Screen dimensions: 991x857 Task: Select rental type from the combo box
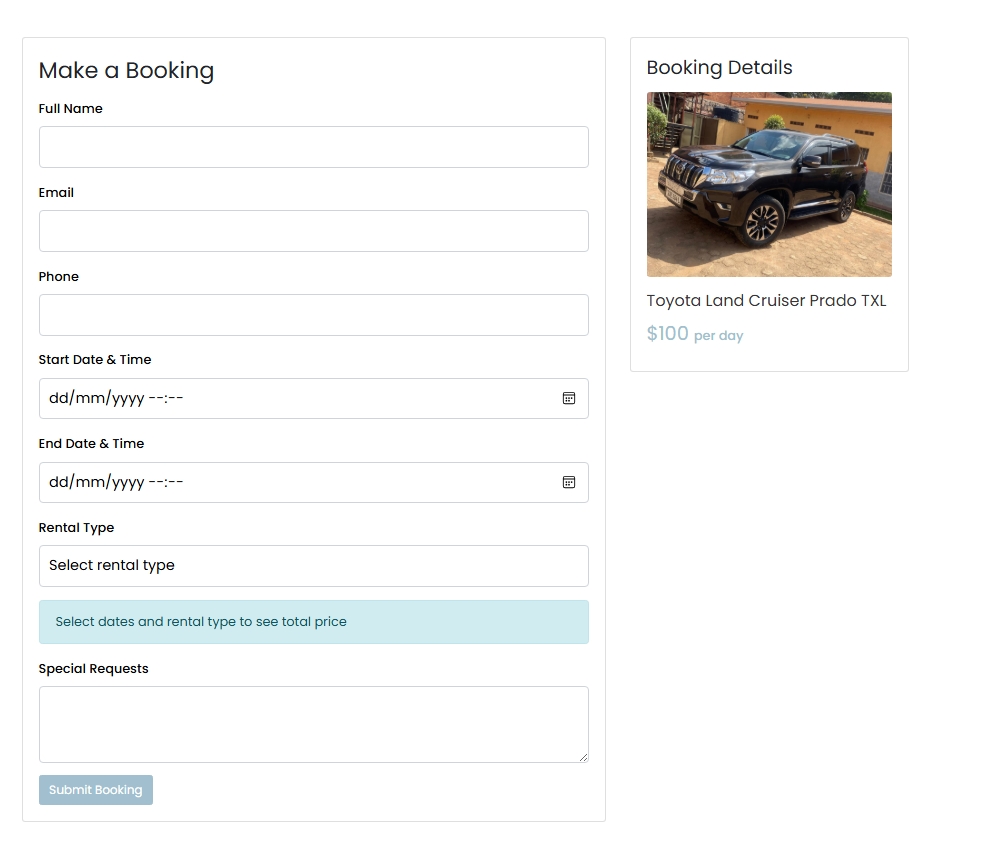click(313, 566)
